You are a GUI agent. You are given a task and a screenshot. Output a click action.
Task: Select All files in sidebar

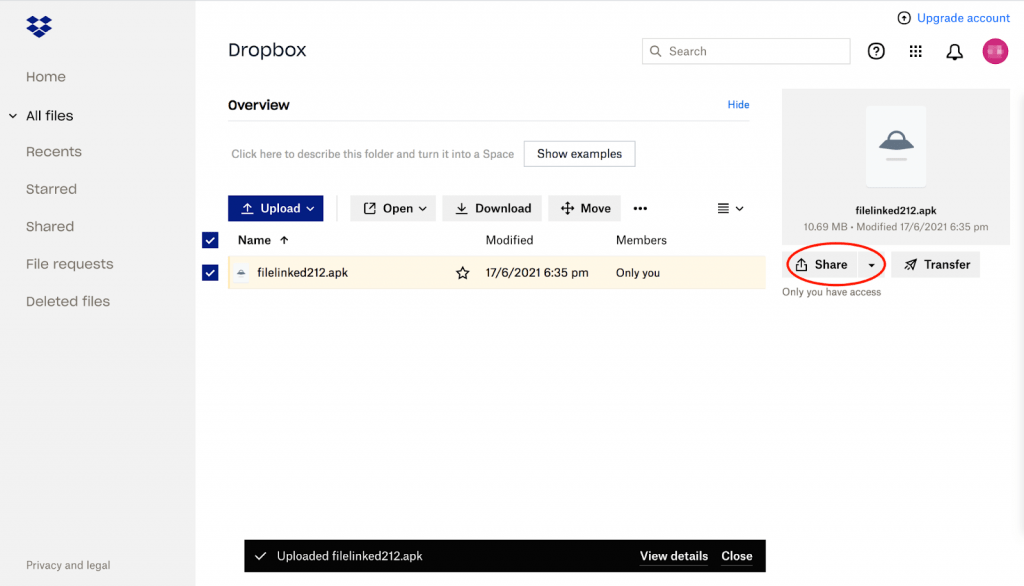point(50,116)
